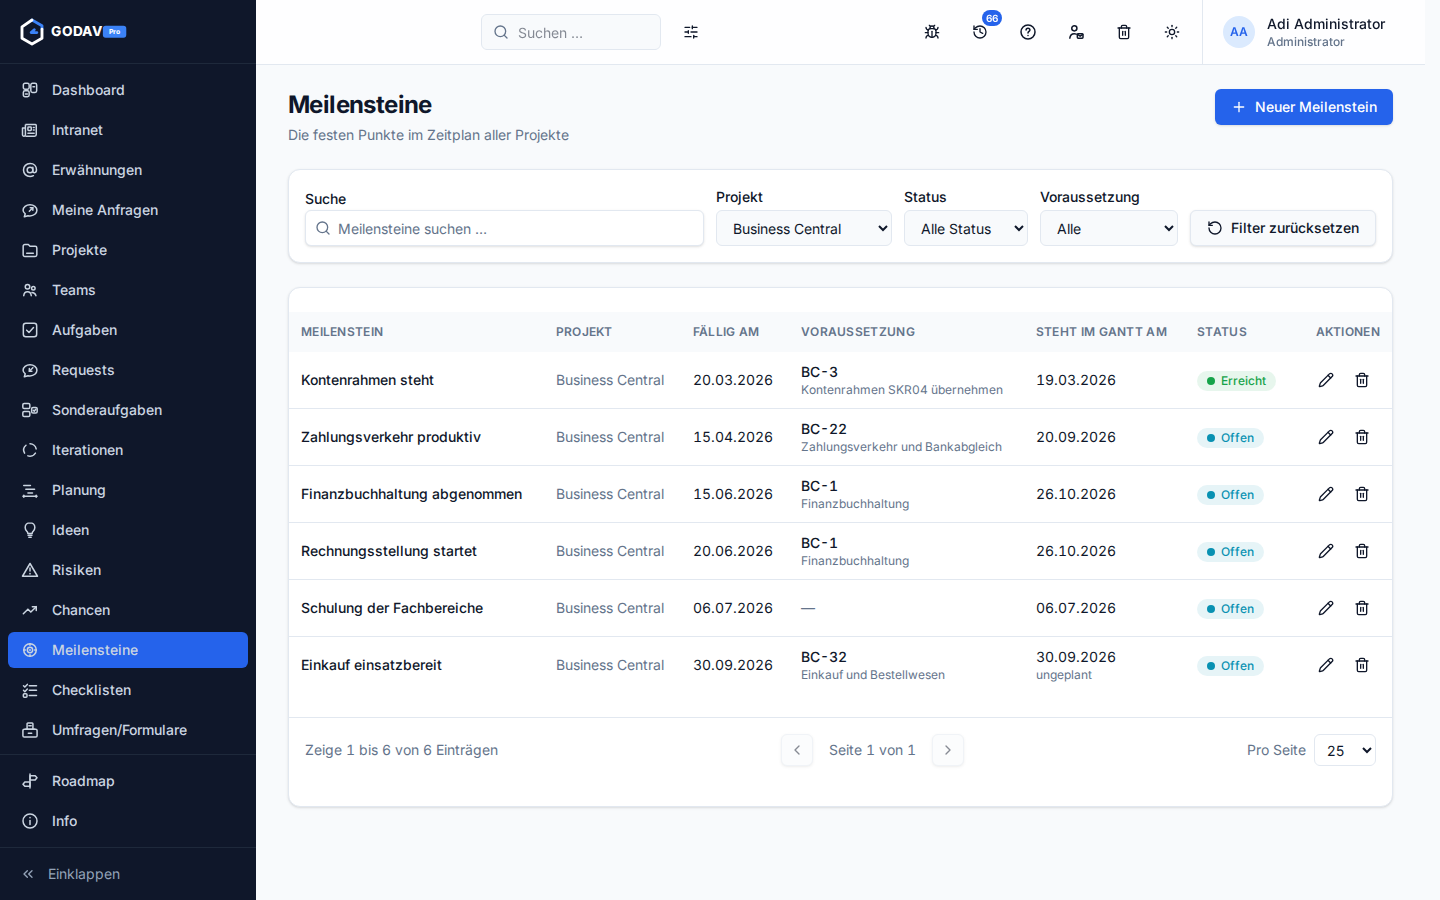The width and height of the screenshot is (1440, 900).
Task: Open Aufgaben in the sidebar
Action: pyautogui.click(x=128, y=330)
